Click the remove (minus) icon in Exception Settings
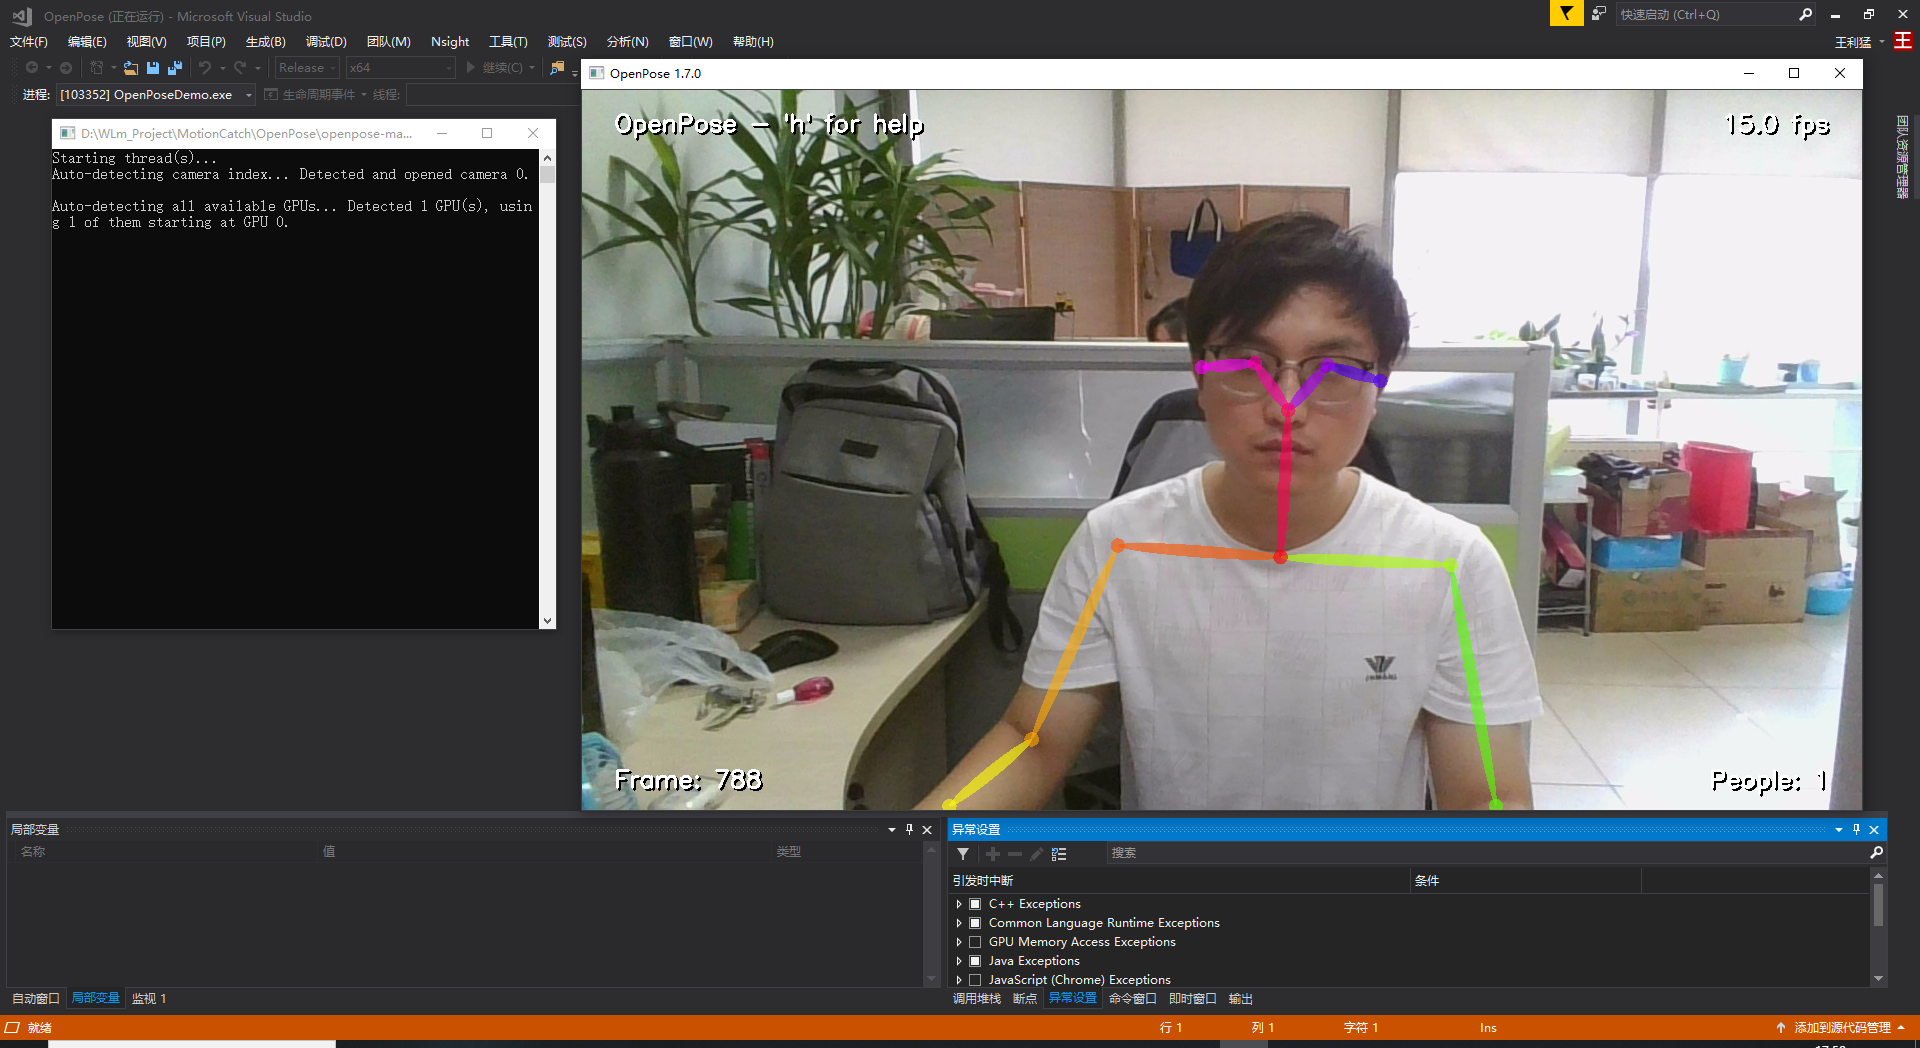 (1015, 854)
